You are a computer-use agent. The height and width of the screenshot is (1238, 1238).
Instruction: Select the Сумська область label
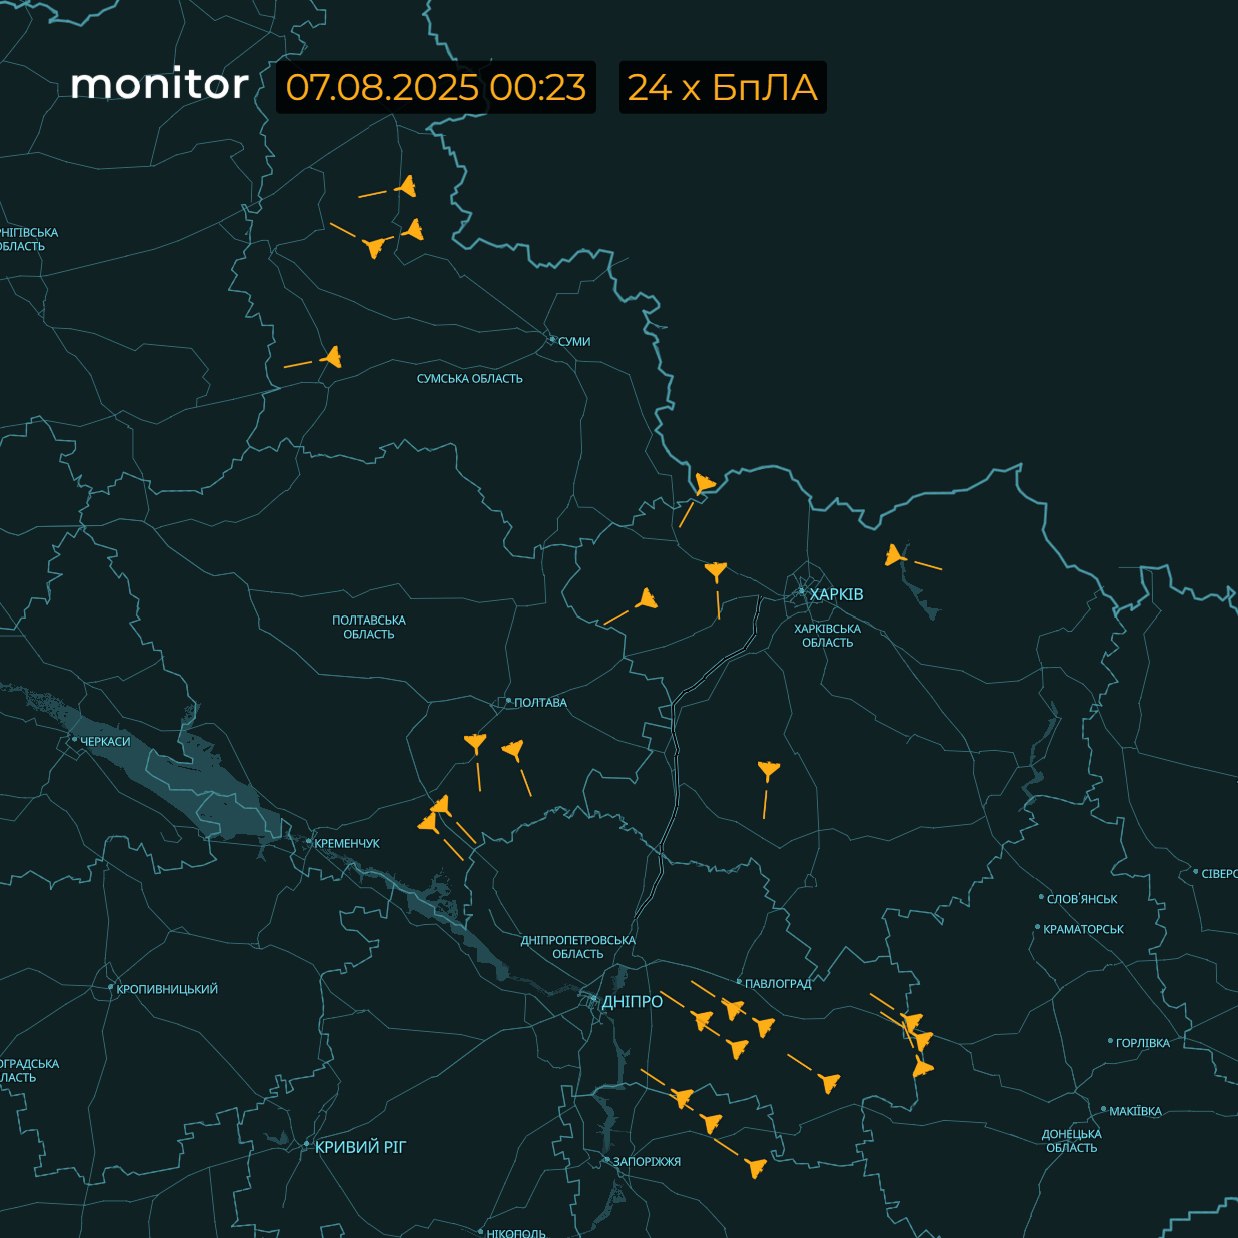coord(470,378)
